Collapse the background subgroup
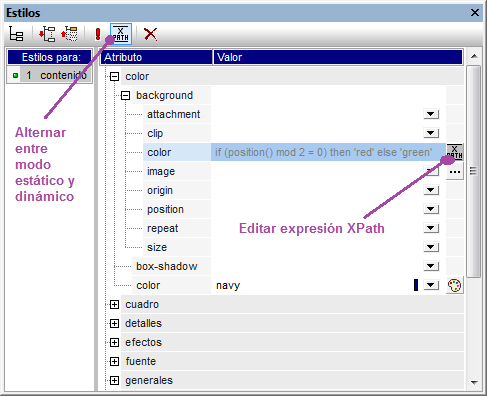Viewport: 487px width, 396px height. click(x=125, y=96)
